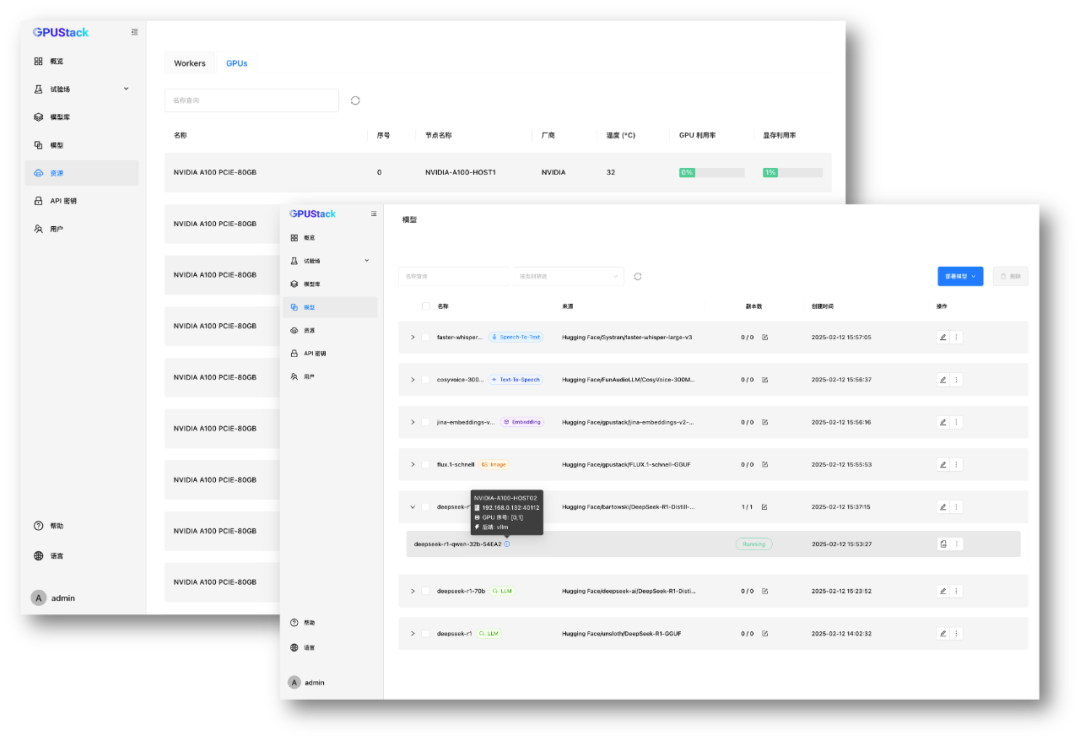Expand the deepseek-r1-70b model row
Image resolution: width=1080 pixels, height=741 pixels.
click(413, 591)
